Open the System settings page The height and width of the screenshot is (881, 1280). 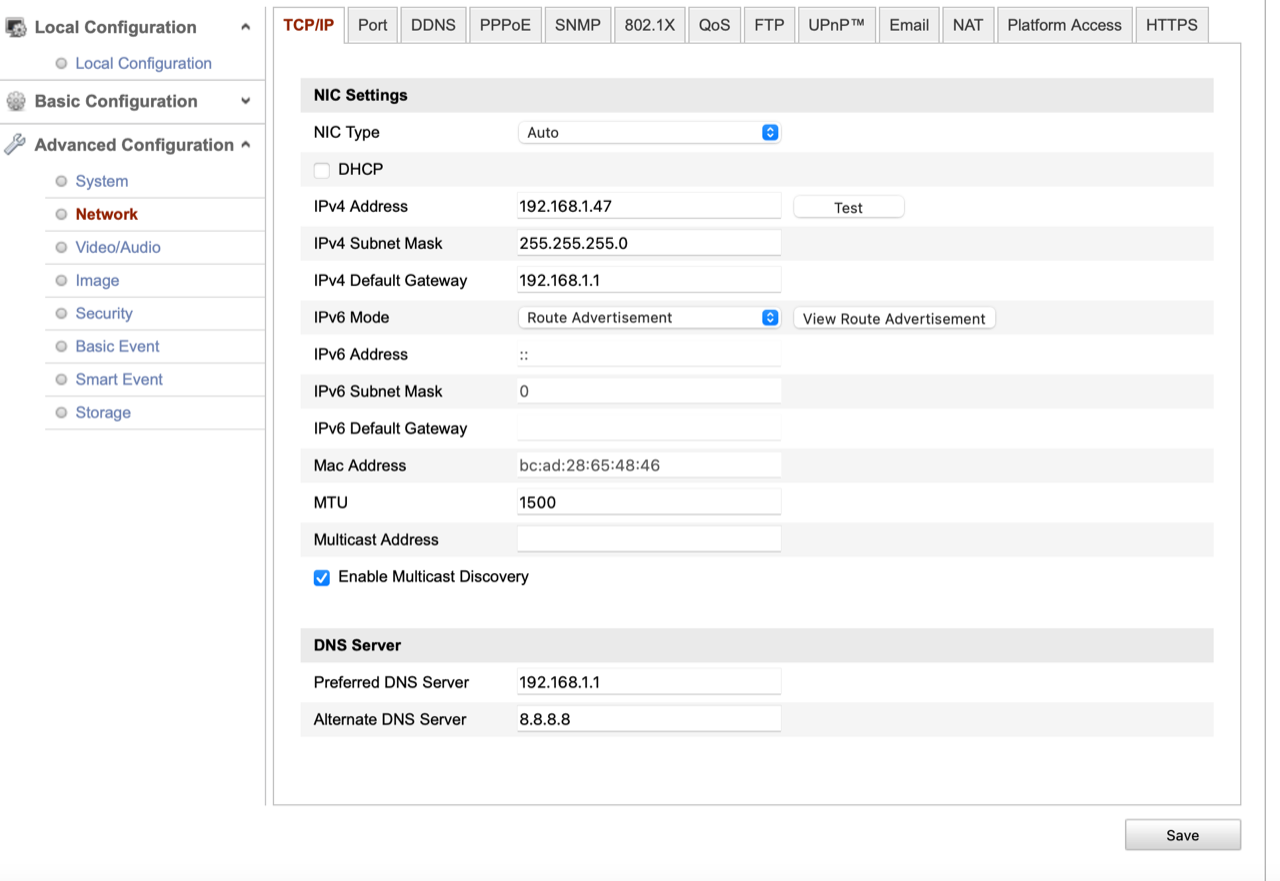pos(101,181)
